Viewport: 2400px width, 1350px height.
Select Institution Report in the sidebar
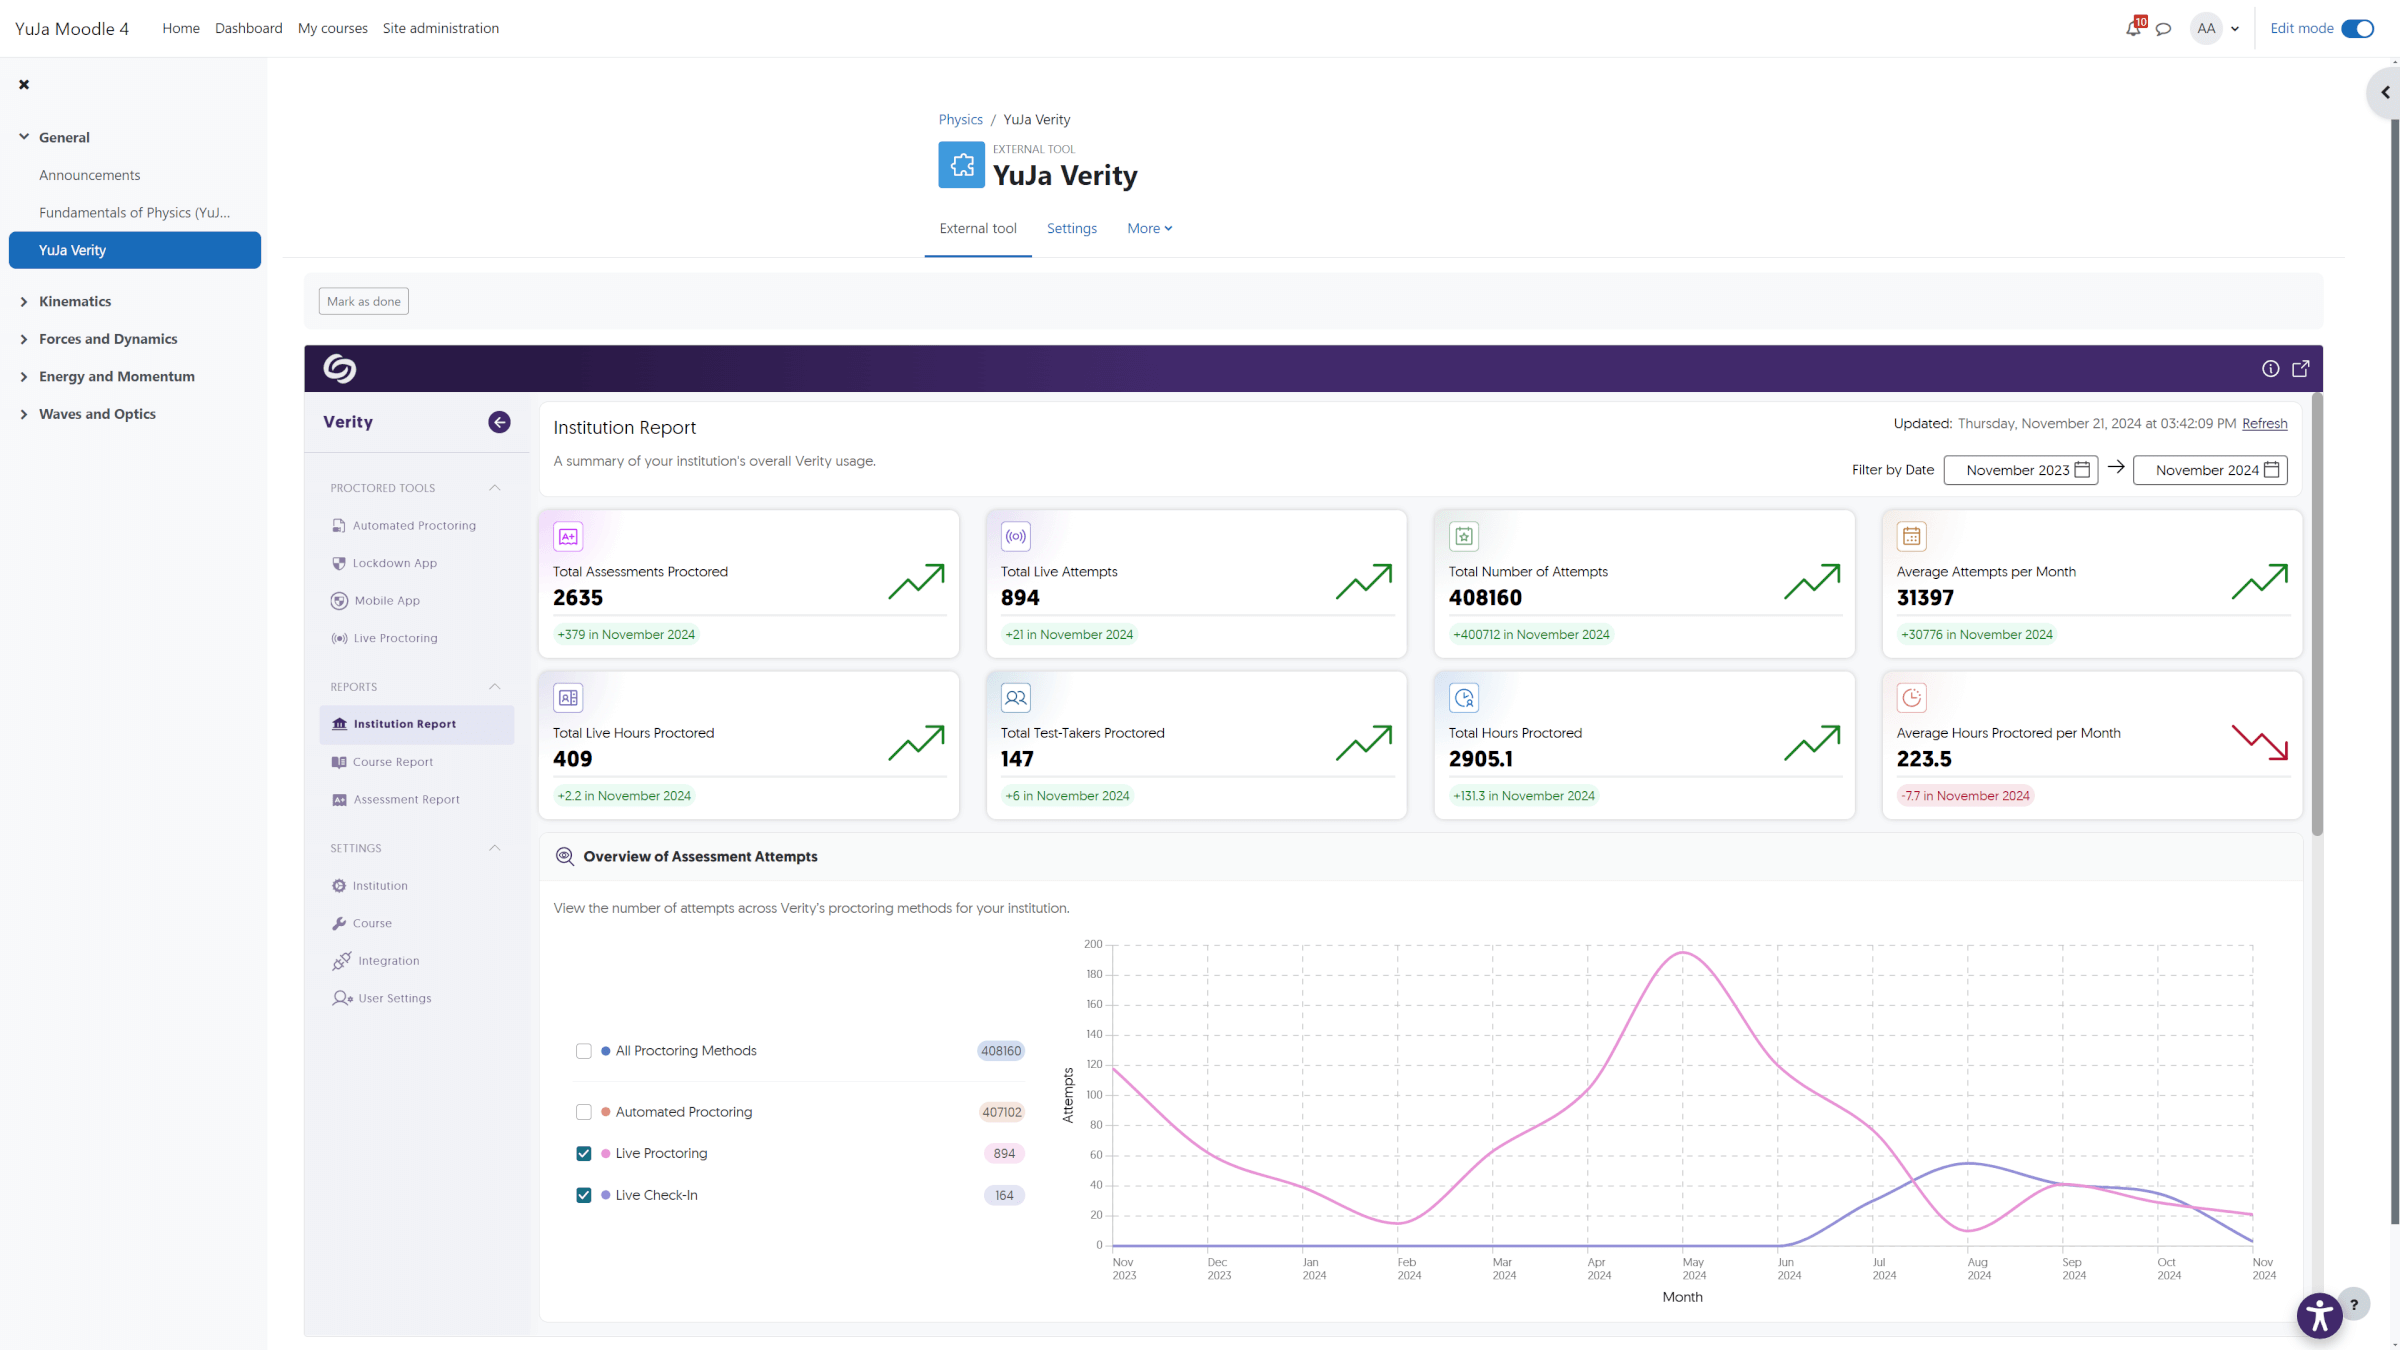[417, 724]
